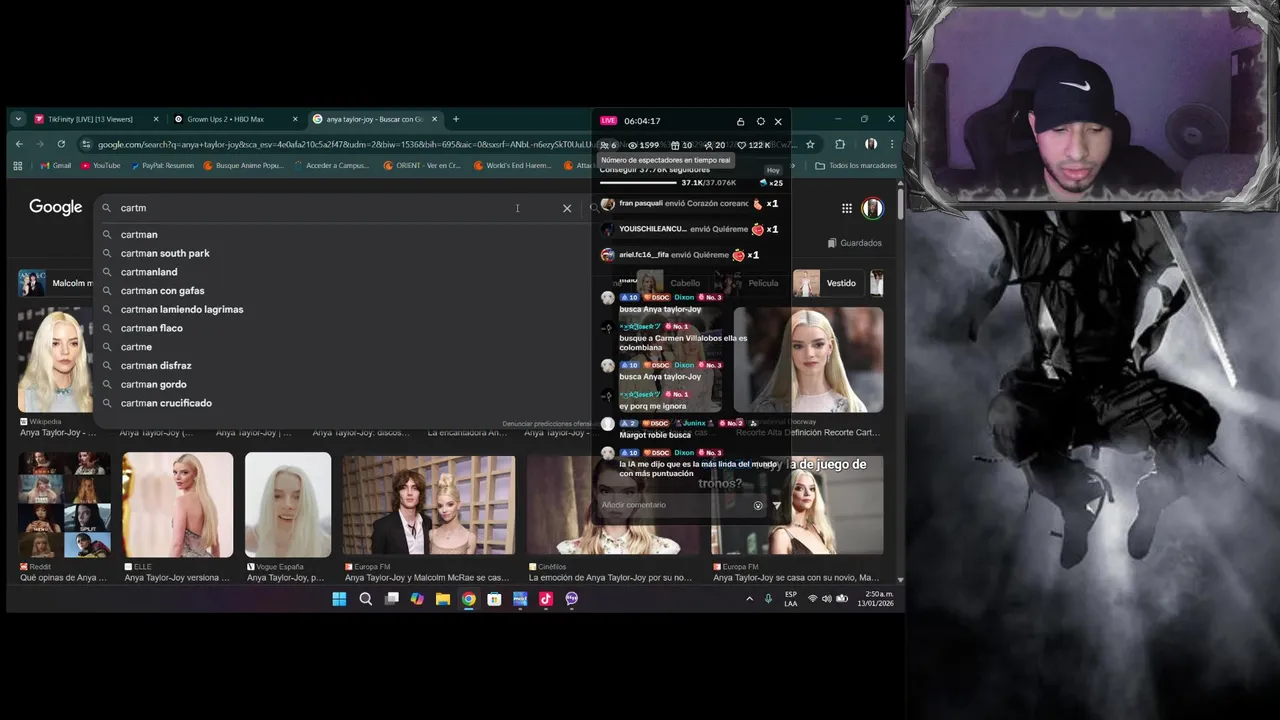Open the World's End Harem bookmark
Image resolution: width=1280 pixels, height=720 pixels.
coord(512,166)
